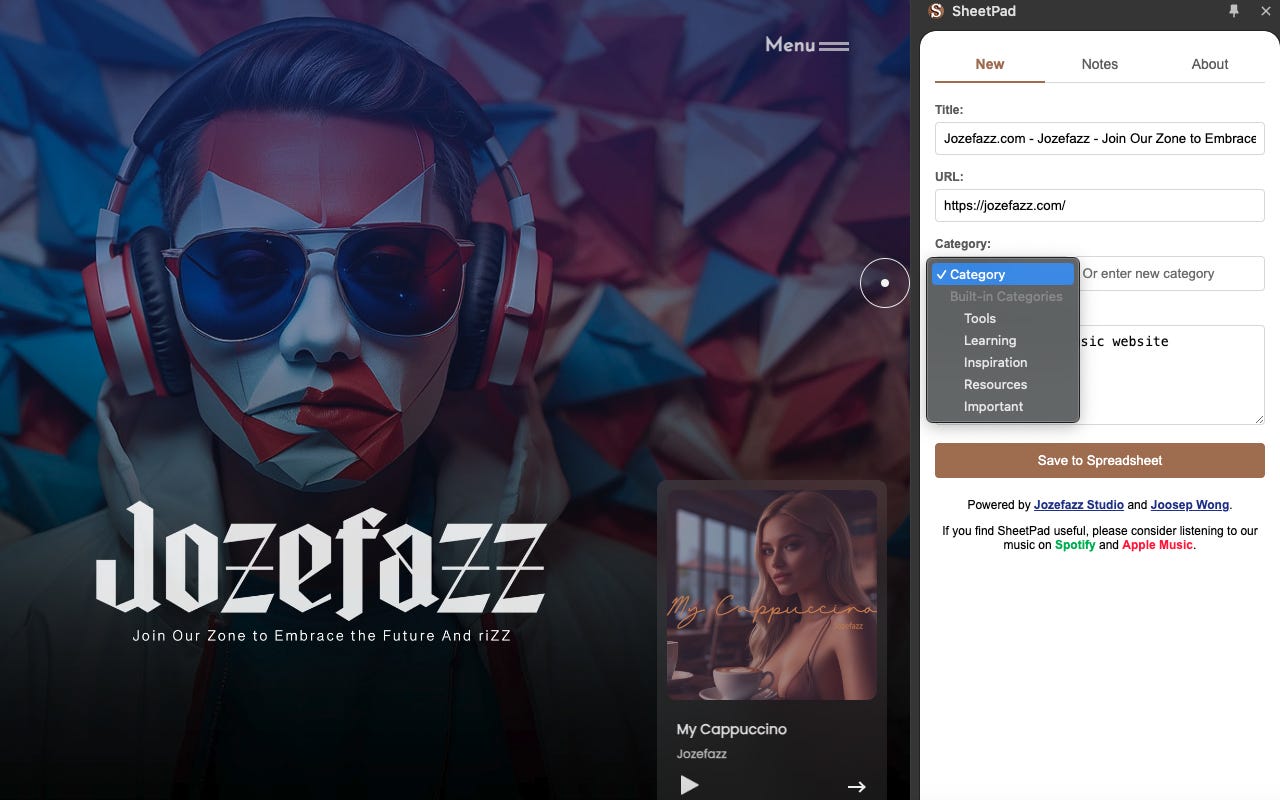
Task: Focus the URL input field
Action: 1100,205
